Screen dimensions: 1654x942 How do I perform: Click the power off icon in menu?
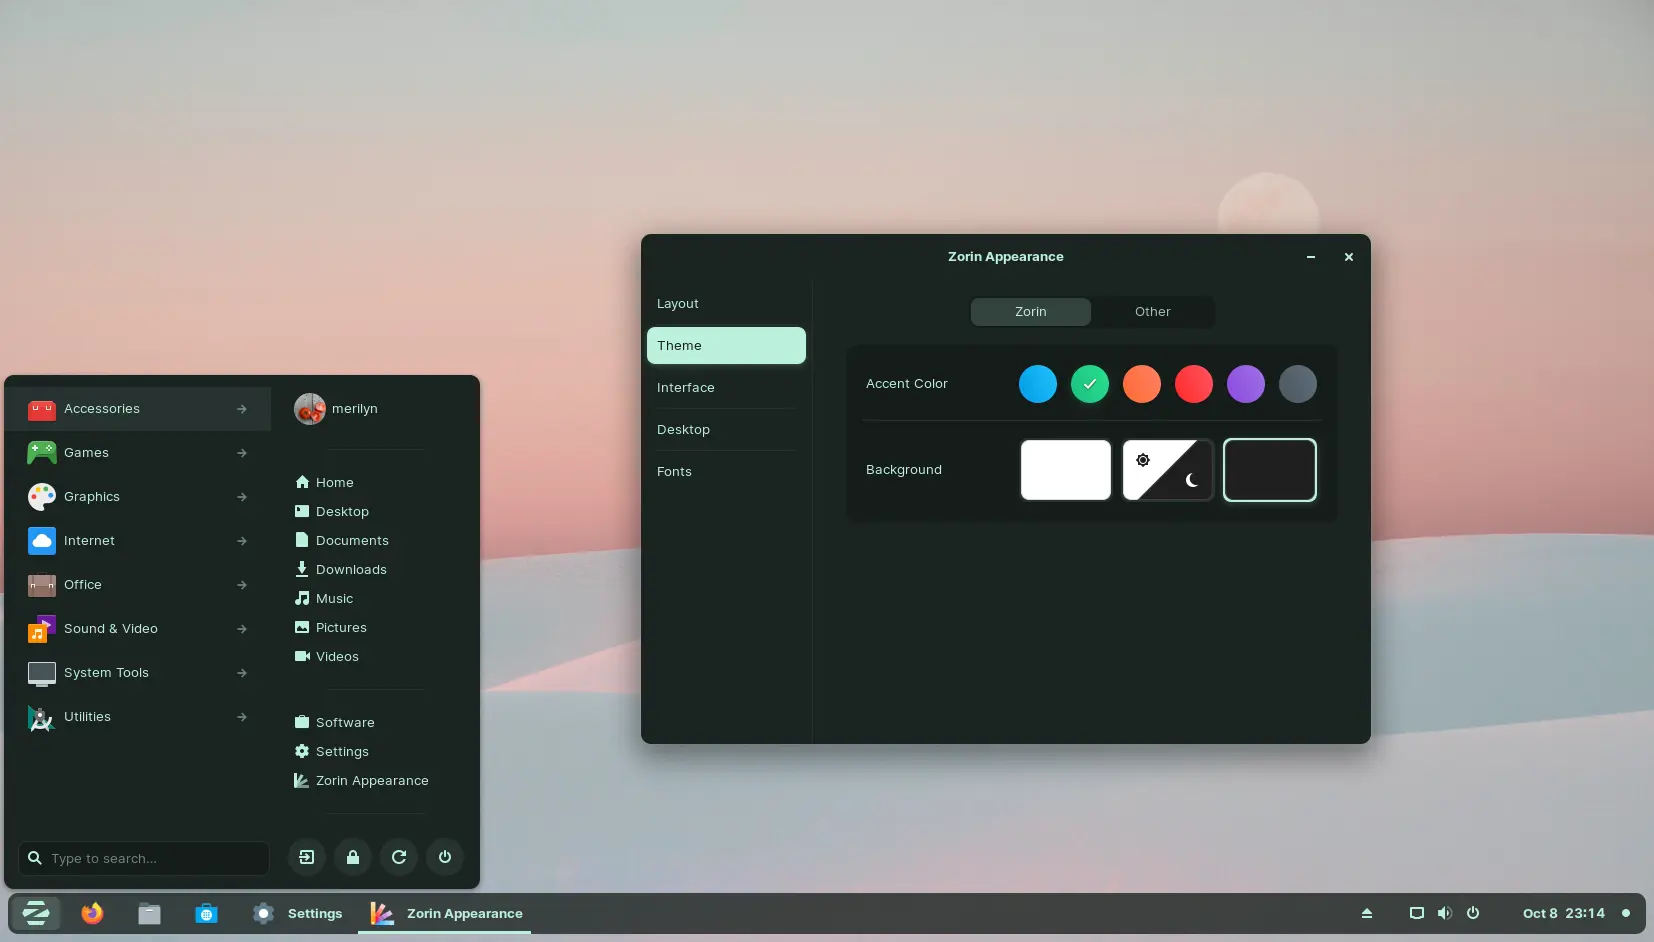coord(444,857)
